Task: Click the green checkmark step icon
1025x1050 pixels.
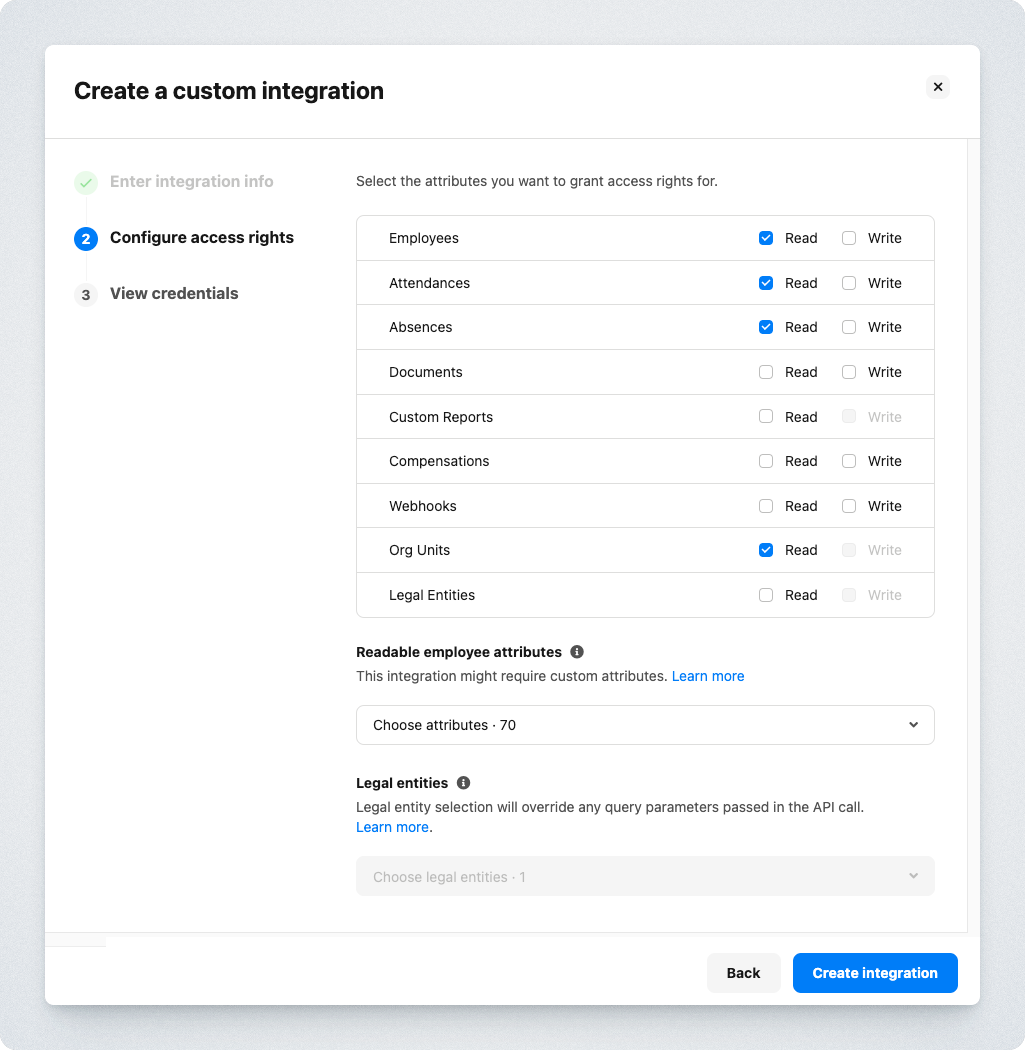Action: pyautogui.click(x=86, y=183)
